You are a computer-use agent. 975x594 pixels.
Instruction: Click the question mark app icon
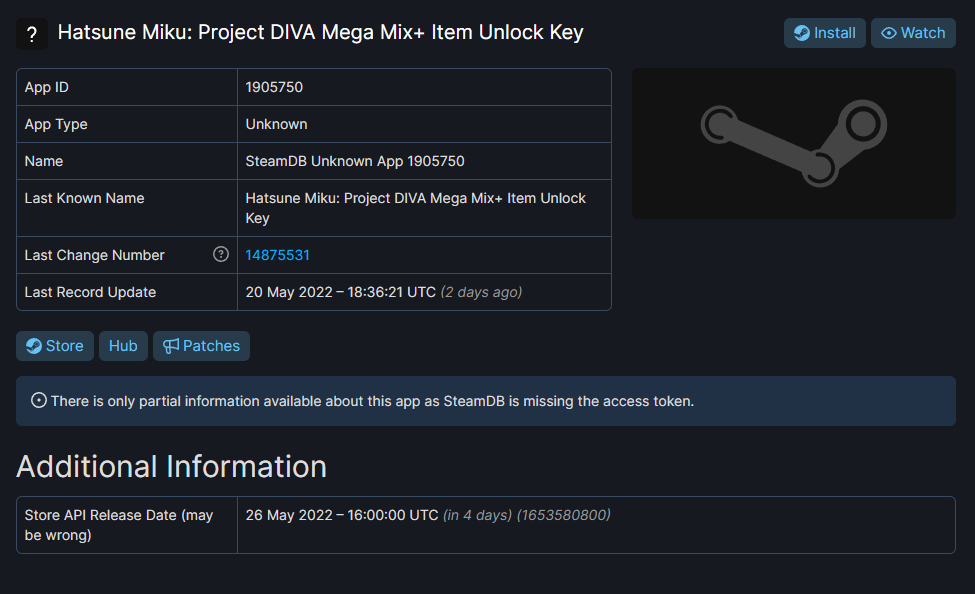[32, 34]
